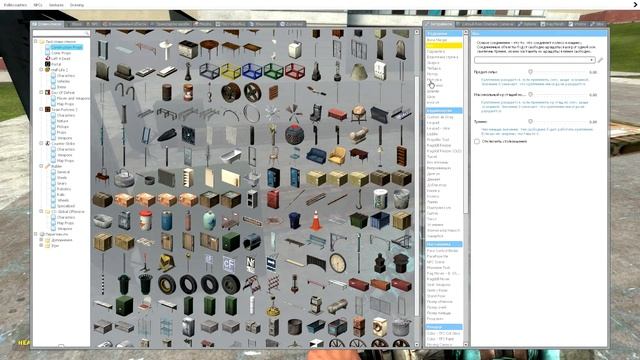This screenshot has height=360, width=640.
Task: Open the Drawing menu in top bar
Action: [77, 5]
